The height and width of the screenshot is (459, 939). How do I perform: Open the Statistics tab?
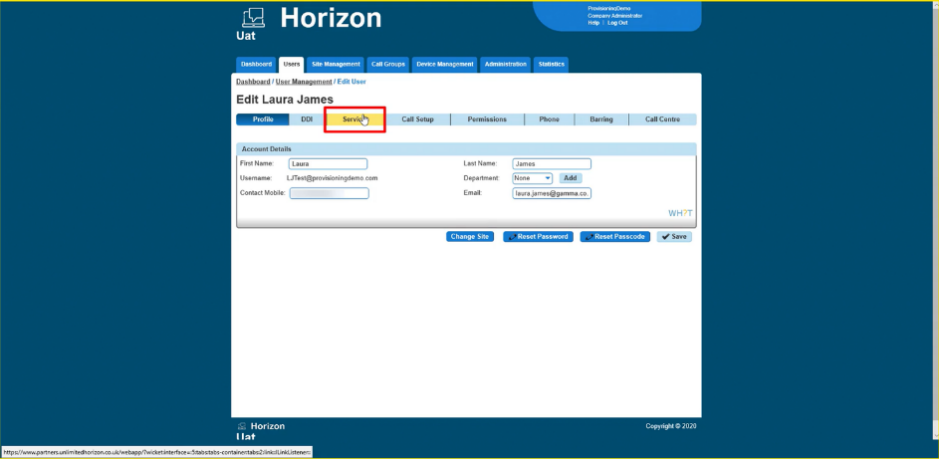pyautogui.click(x=551, y=64)
